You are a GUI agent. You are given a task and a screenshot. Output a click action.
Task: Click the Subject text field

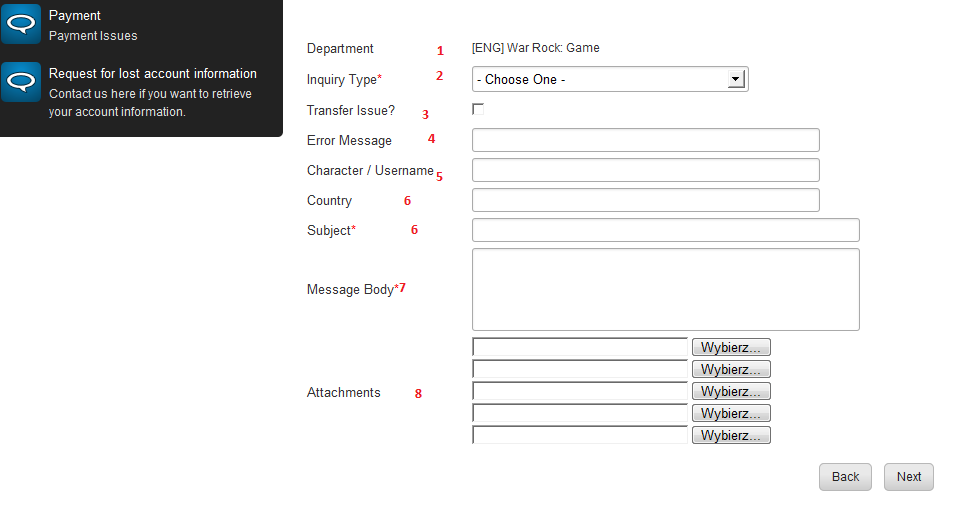(666, 230)
